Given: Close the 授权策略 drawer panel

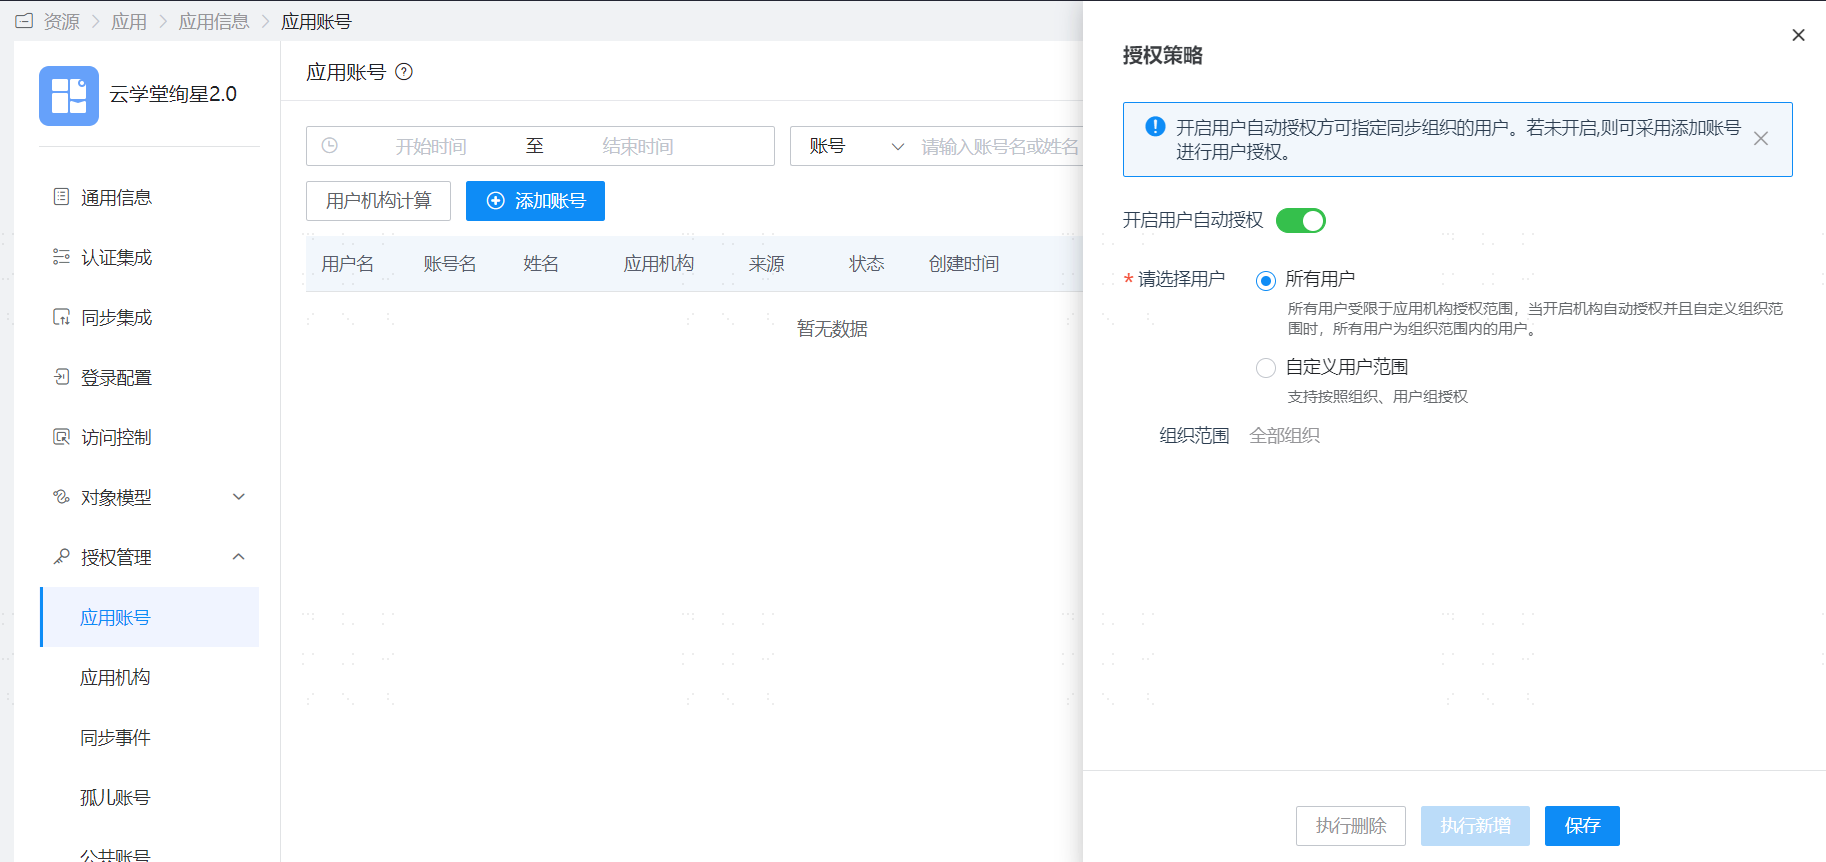Looking at the screenshot, I should pyautogui.click(x=1798, y=35).
